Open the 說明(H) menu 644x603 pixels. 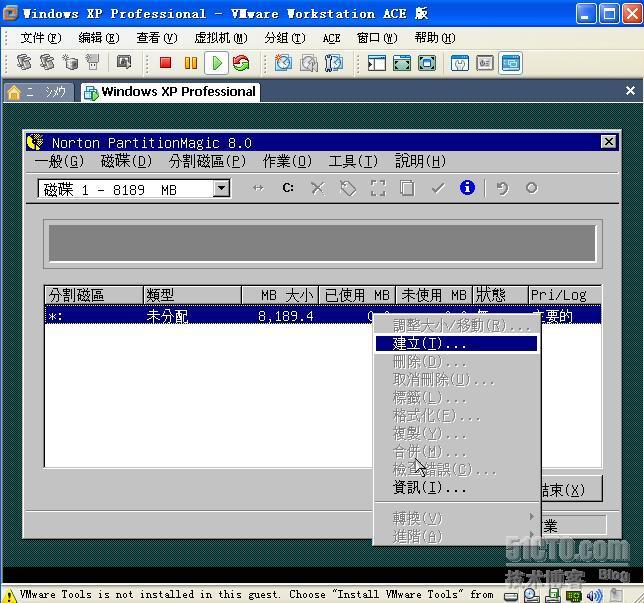tap(420, 161)
